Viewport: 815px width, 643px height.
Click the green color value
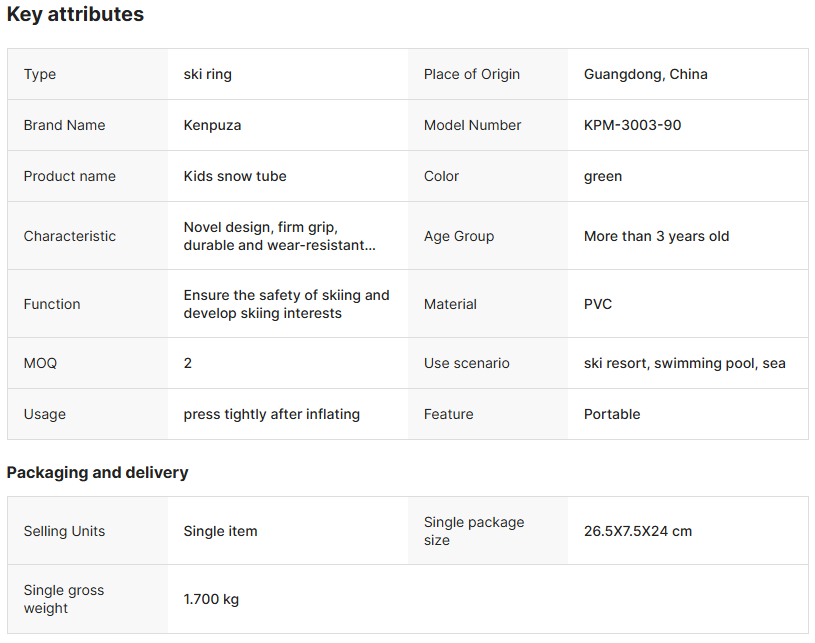(x=603, y=176)
